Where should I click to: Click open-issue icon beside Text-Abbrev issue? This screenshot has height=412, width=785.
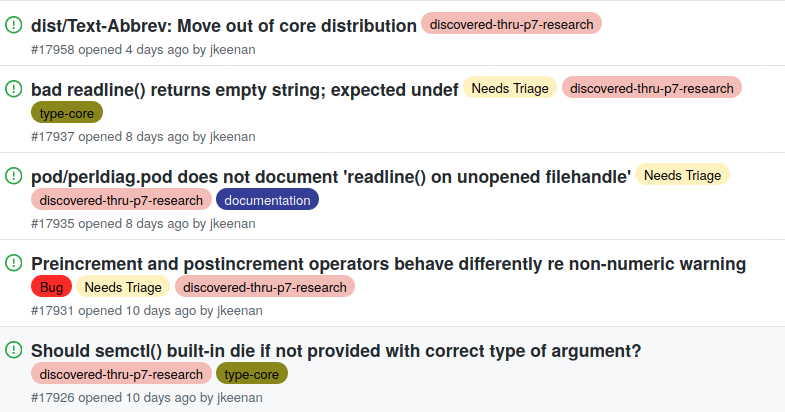pos(14,25)
